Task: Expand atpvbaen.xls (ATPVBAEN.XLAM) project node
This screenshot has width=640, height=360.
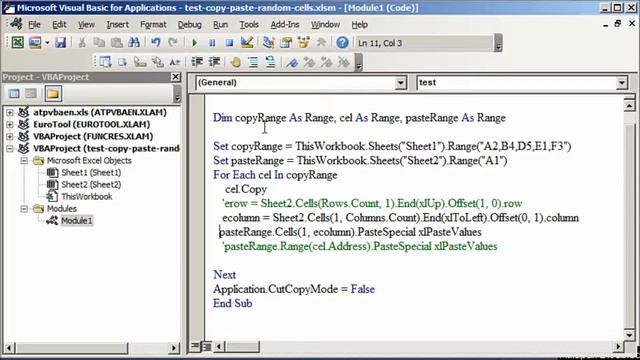Action: [10, 112]
